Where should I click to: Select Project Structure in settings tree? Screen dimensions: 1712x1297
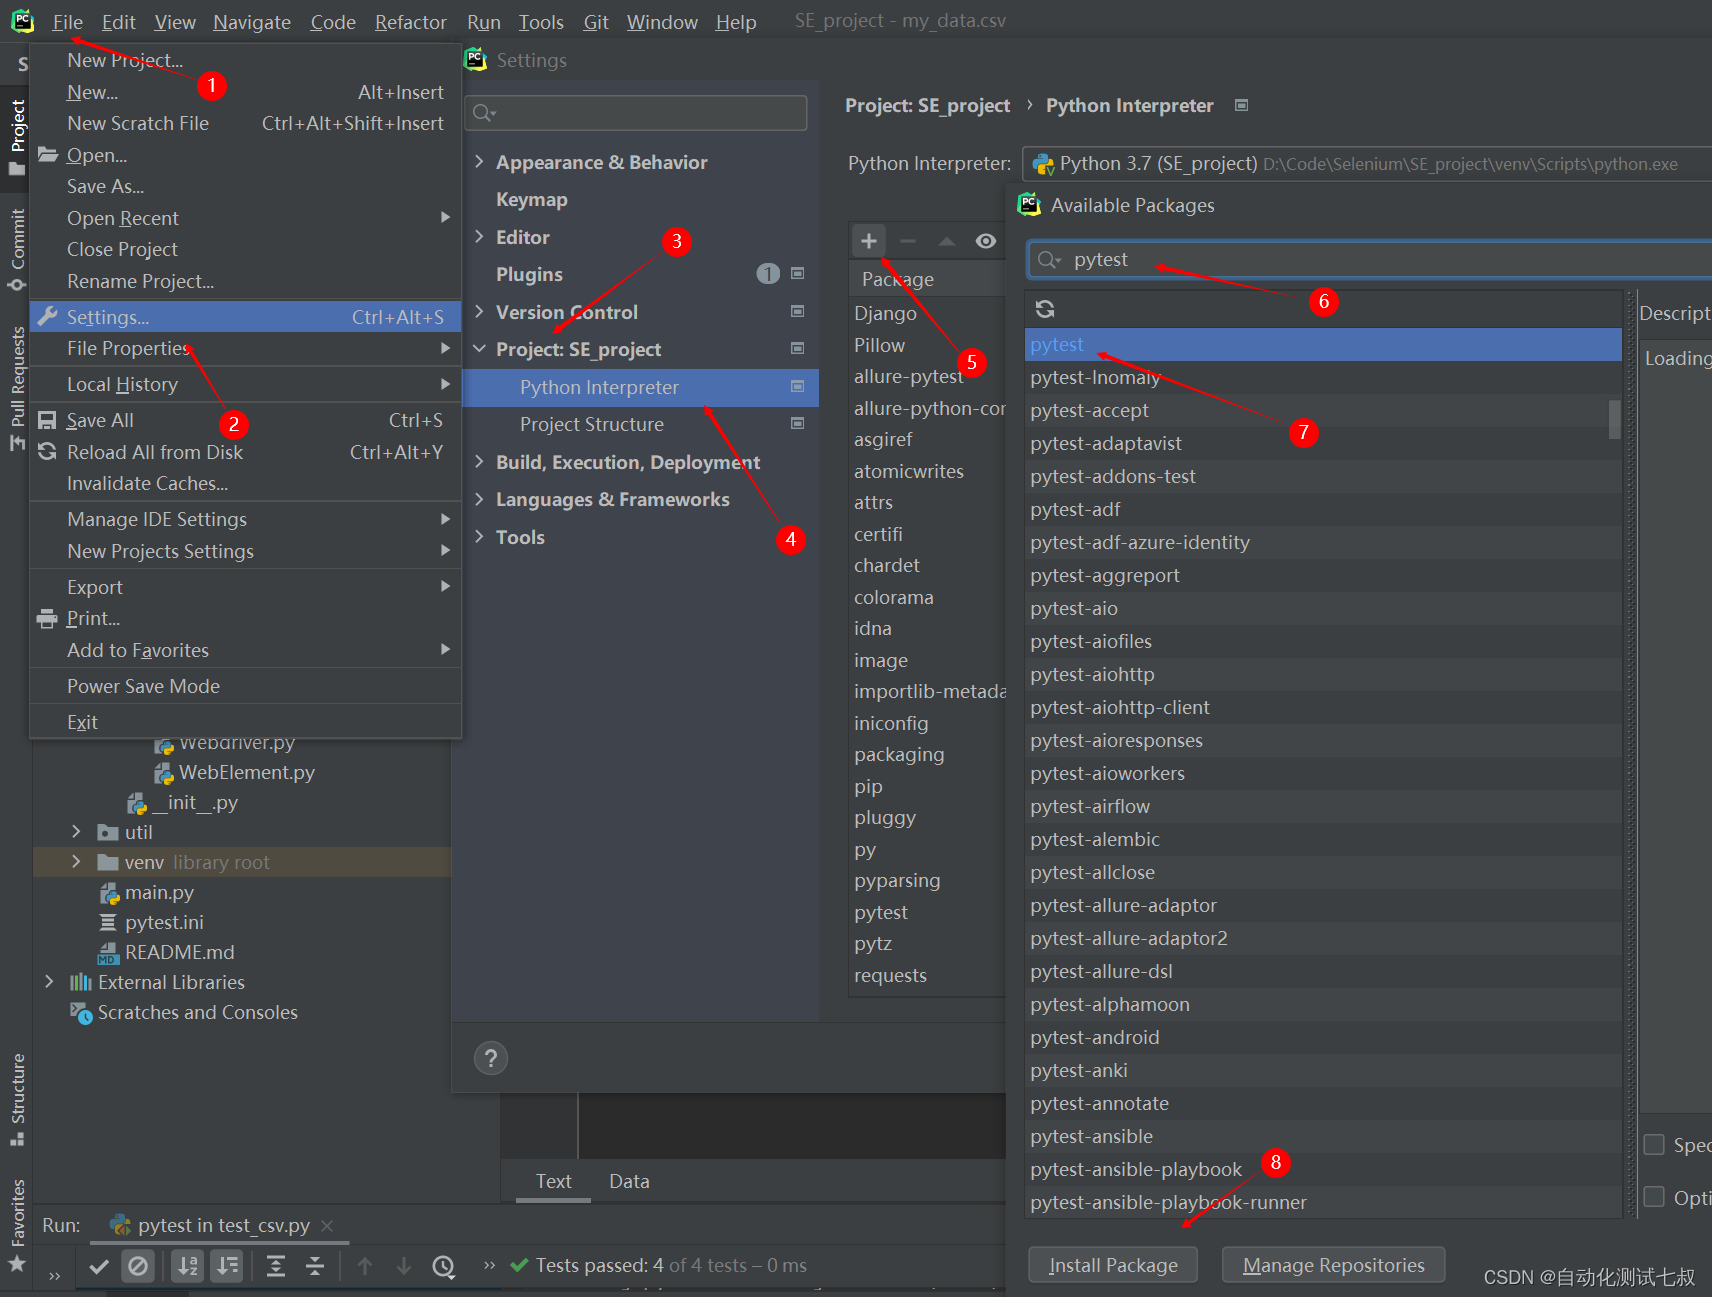(x=640, y=424)
